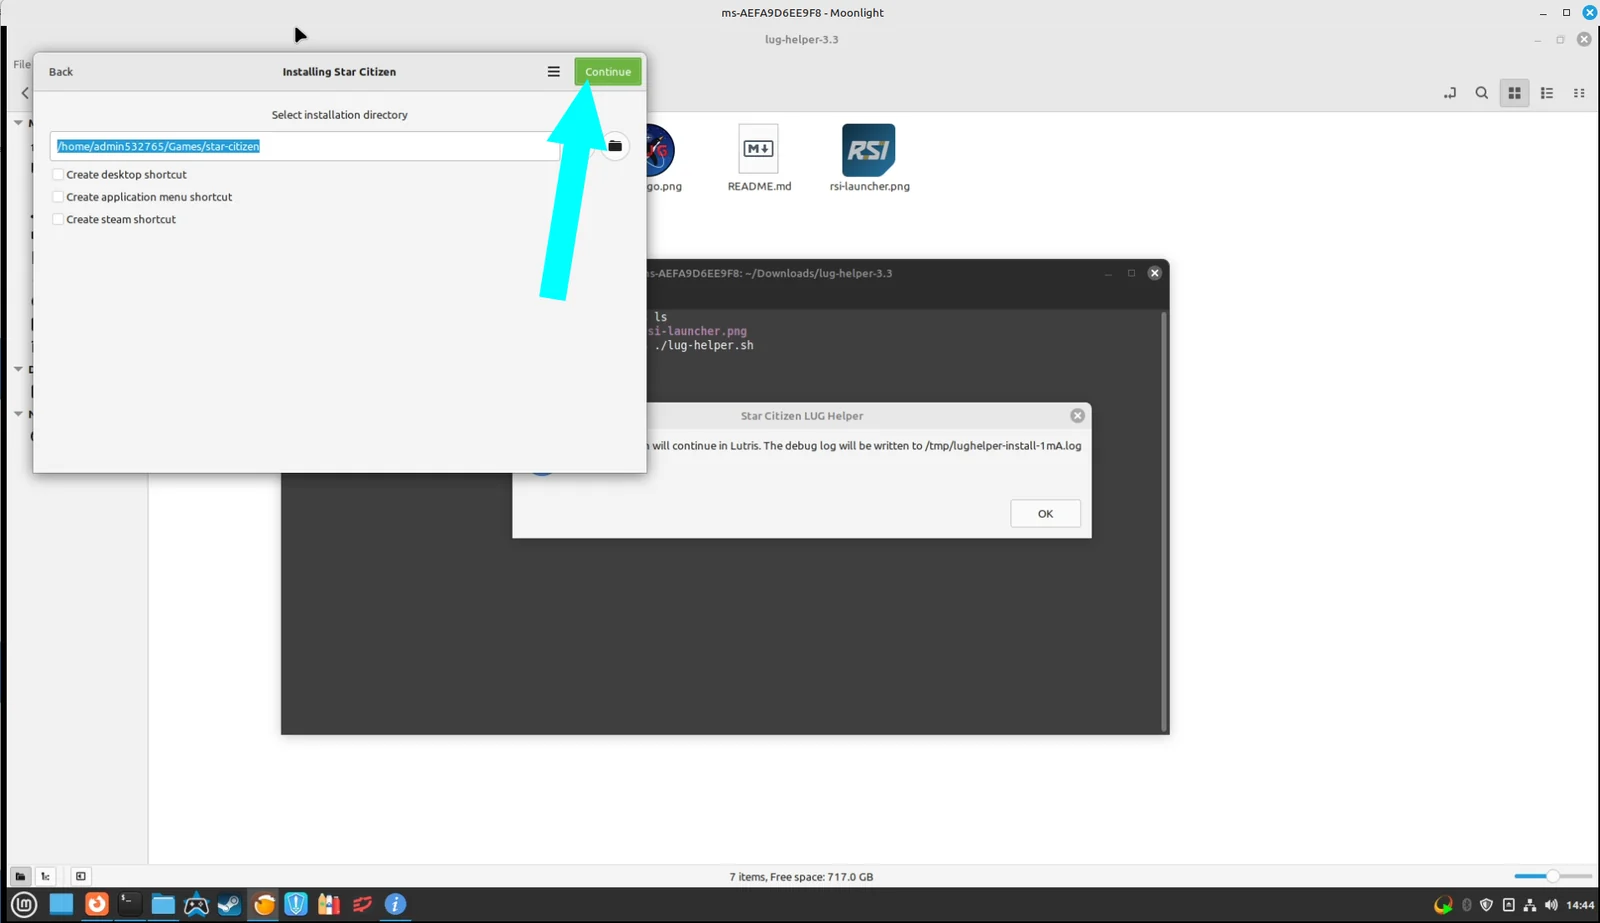This screenshot has height=923, width=1600.
Task: Select rsi-launcher.png file icon
Action: tap(869, 158)
